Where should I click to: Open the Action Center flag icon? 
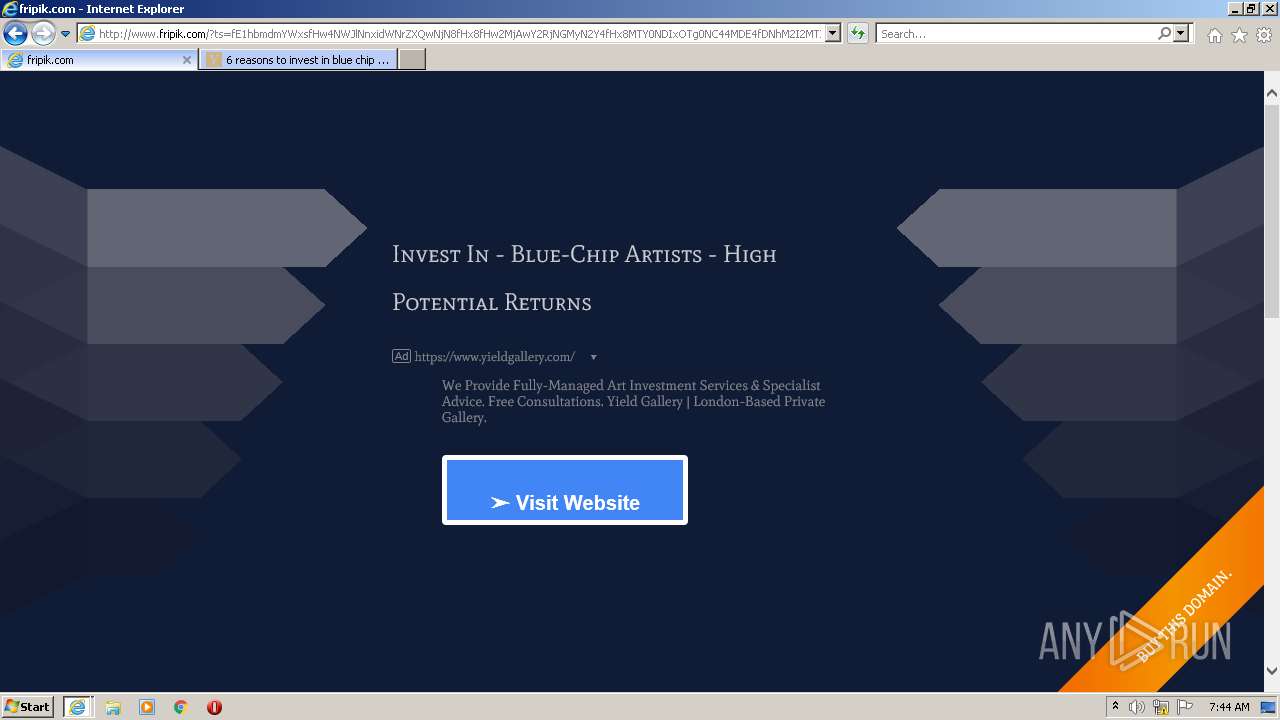[x=1185, y=707]
